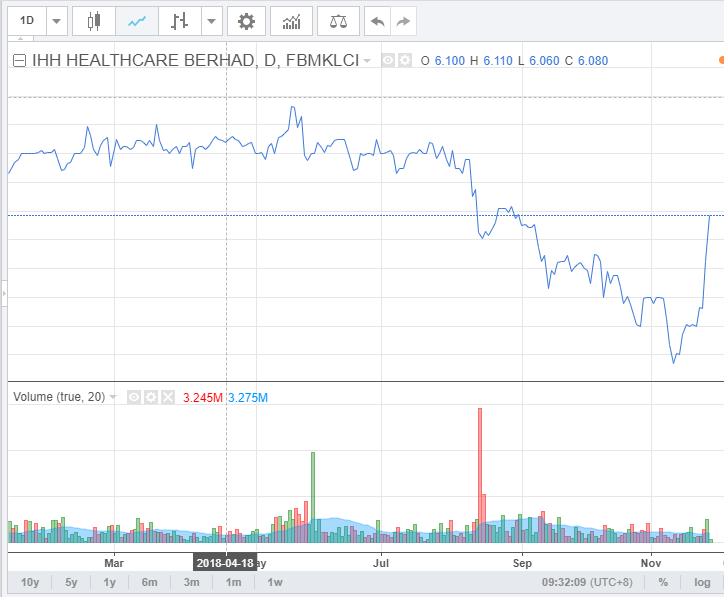
Task: Choose the bar chart style
Action: click(180, 21)
